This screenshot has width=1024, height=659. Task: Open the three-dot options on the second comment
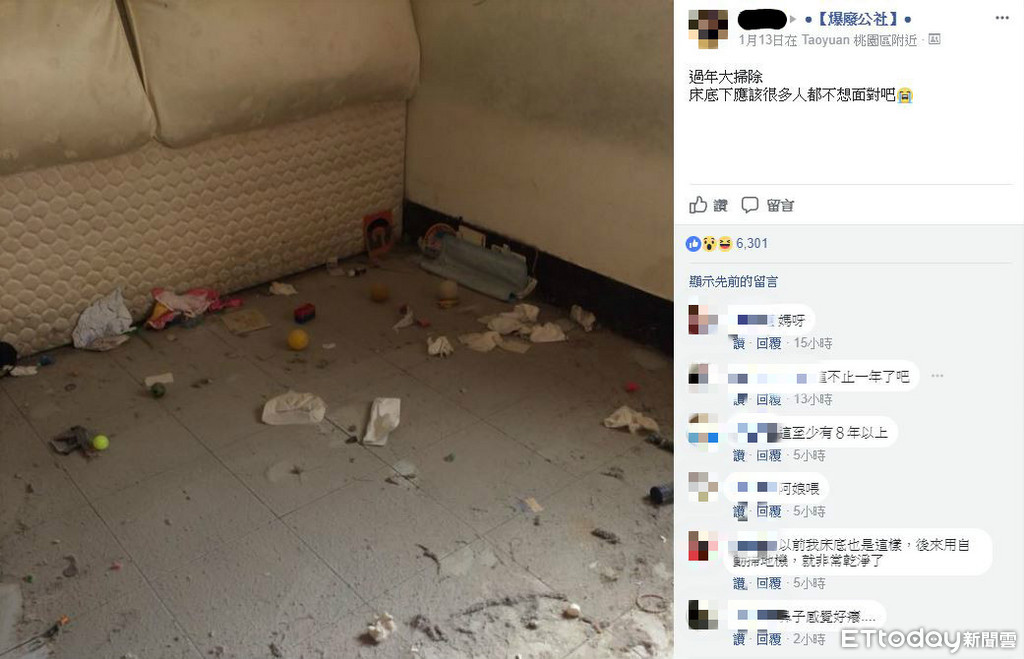point(937,376)
